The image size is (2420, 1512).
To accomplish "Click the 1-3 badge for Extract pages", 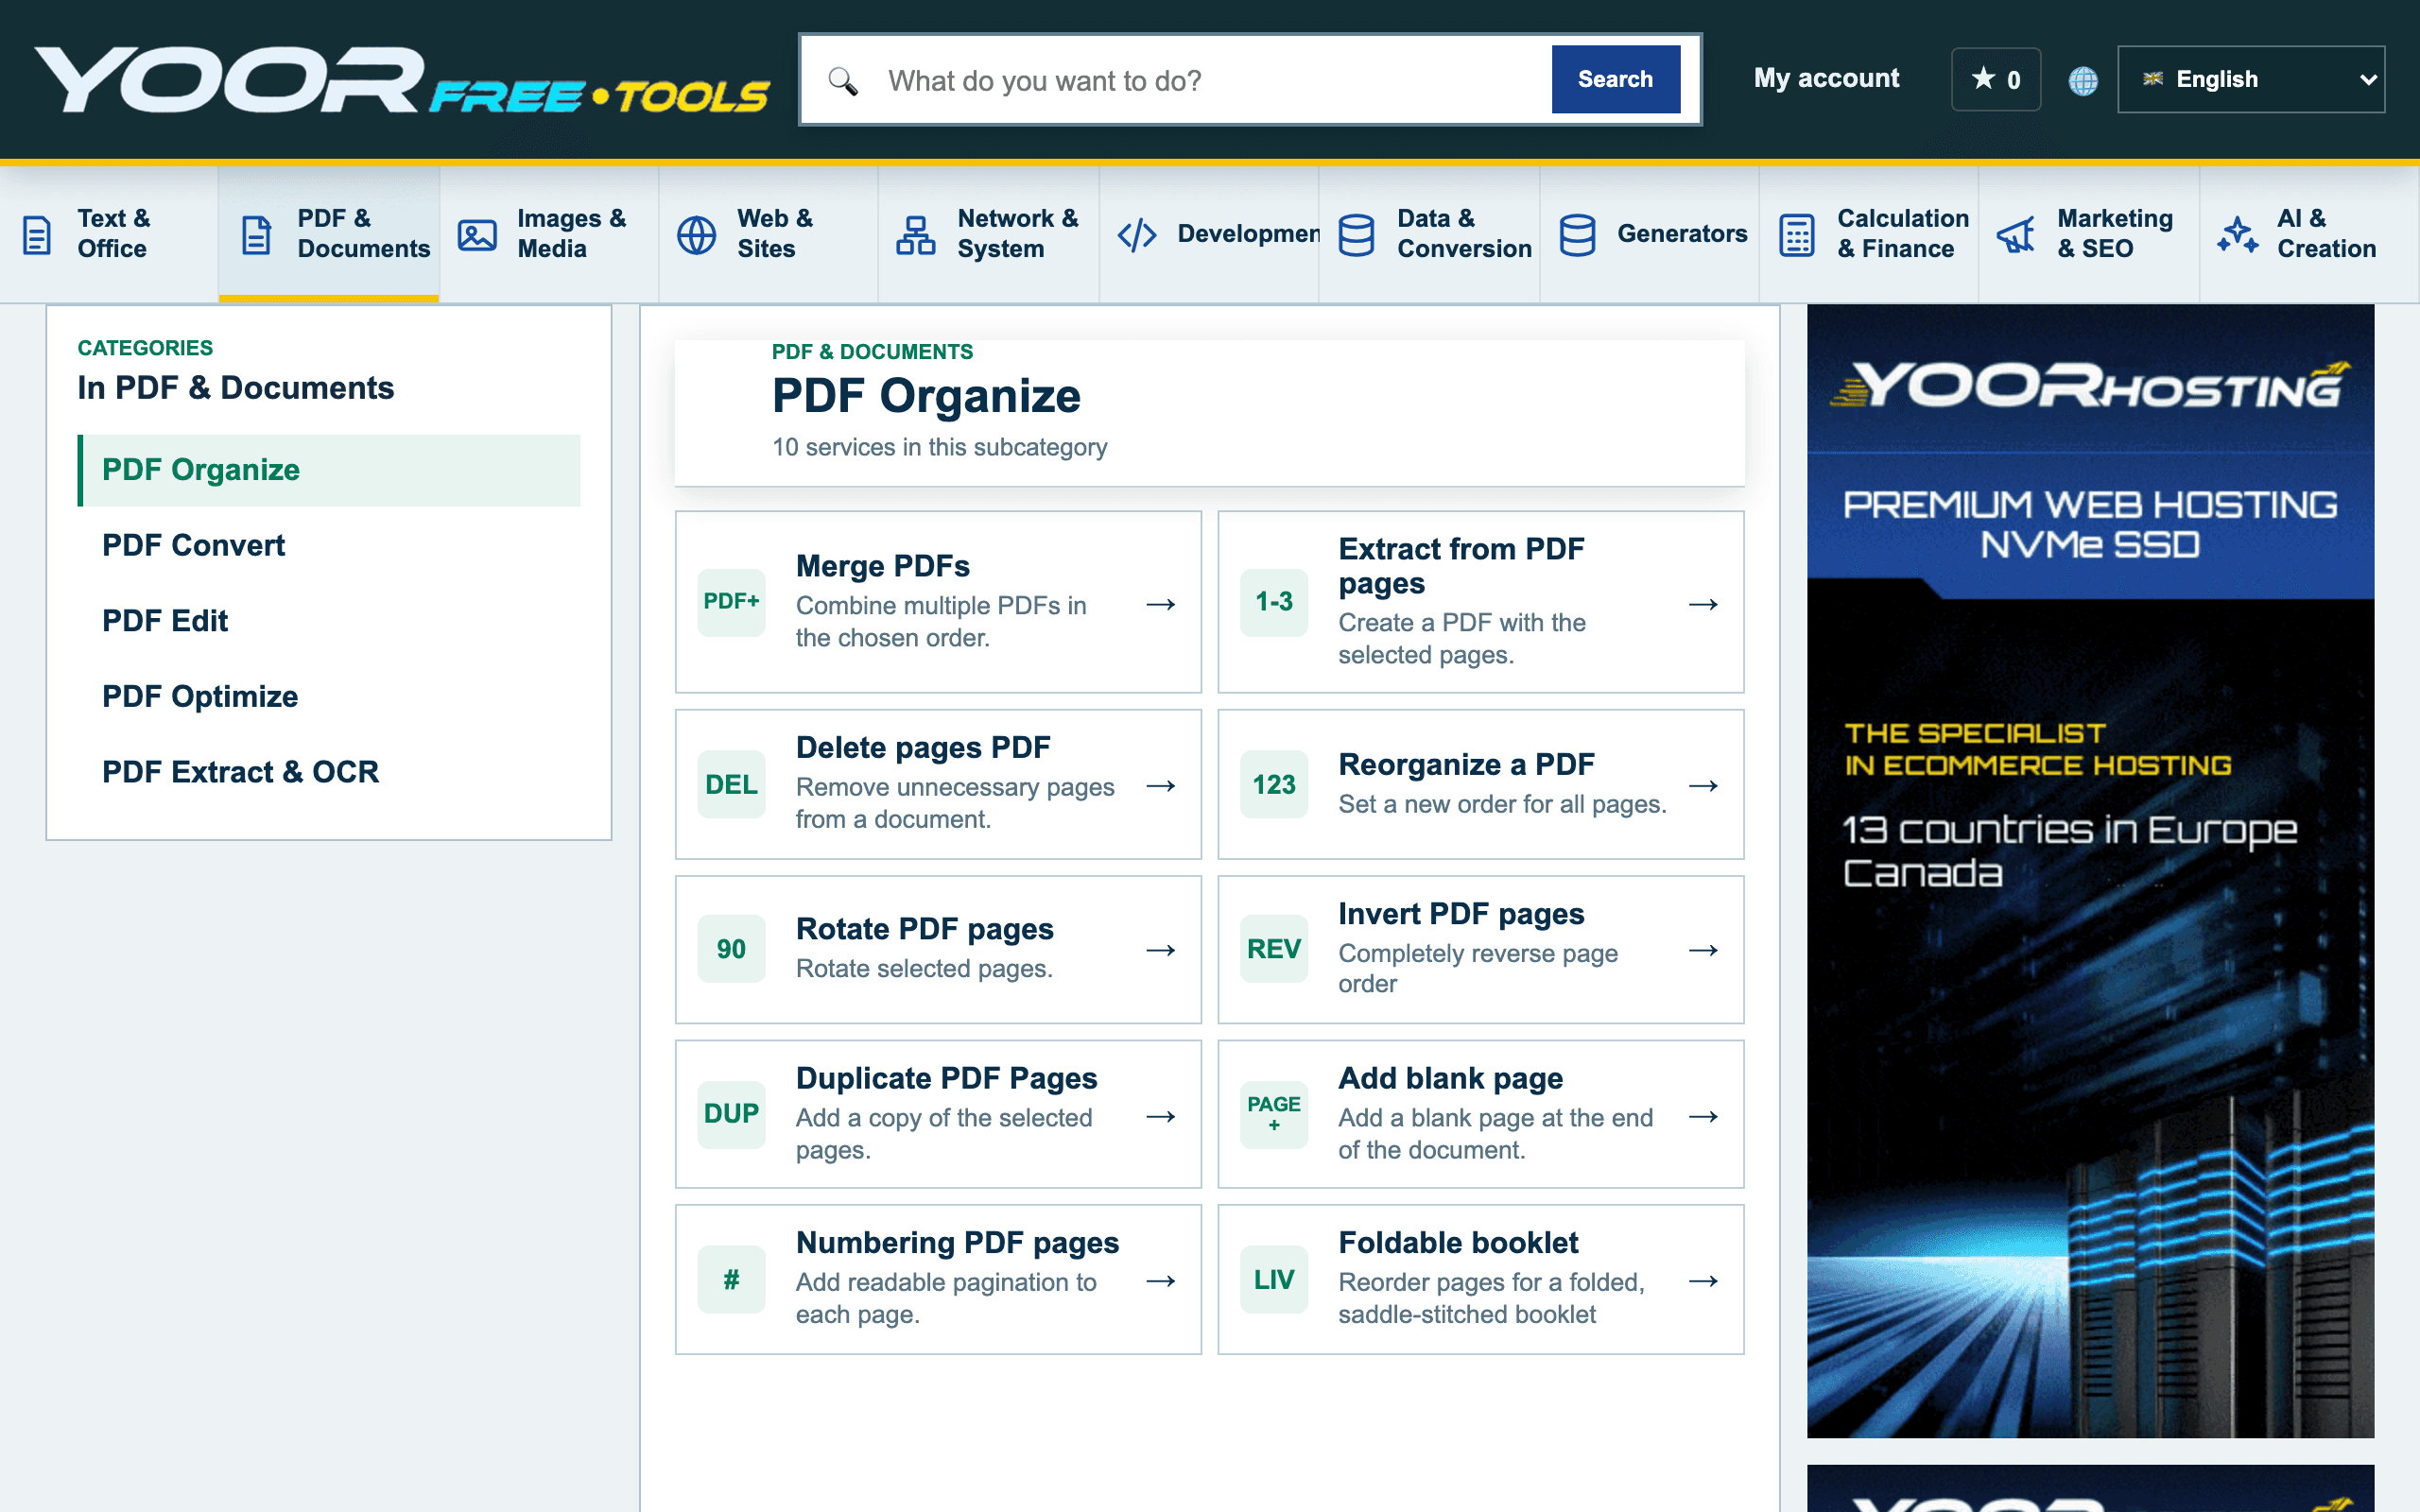I will [x=1274, y=602].
